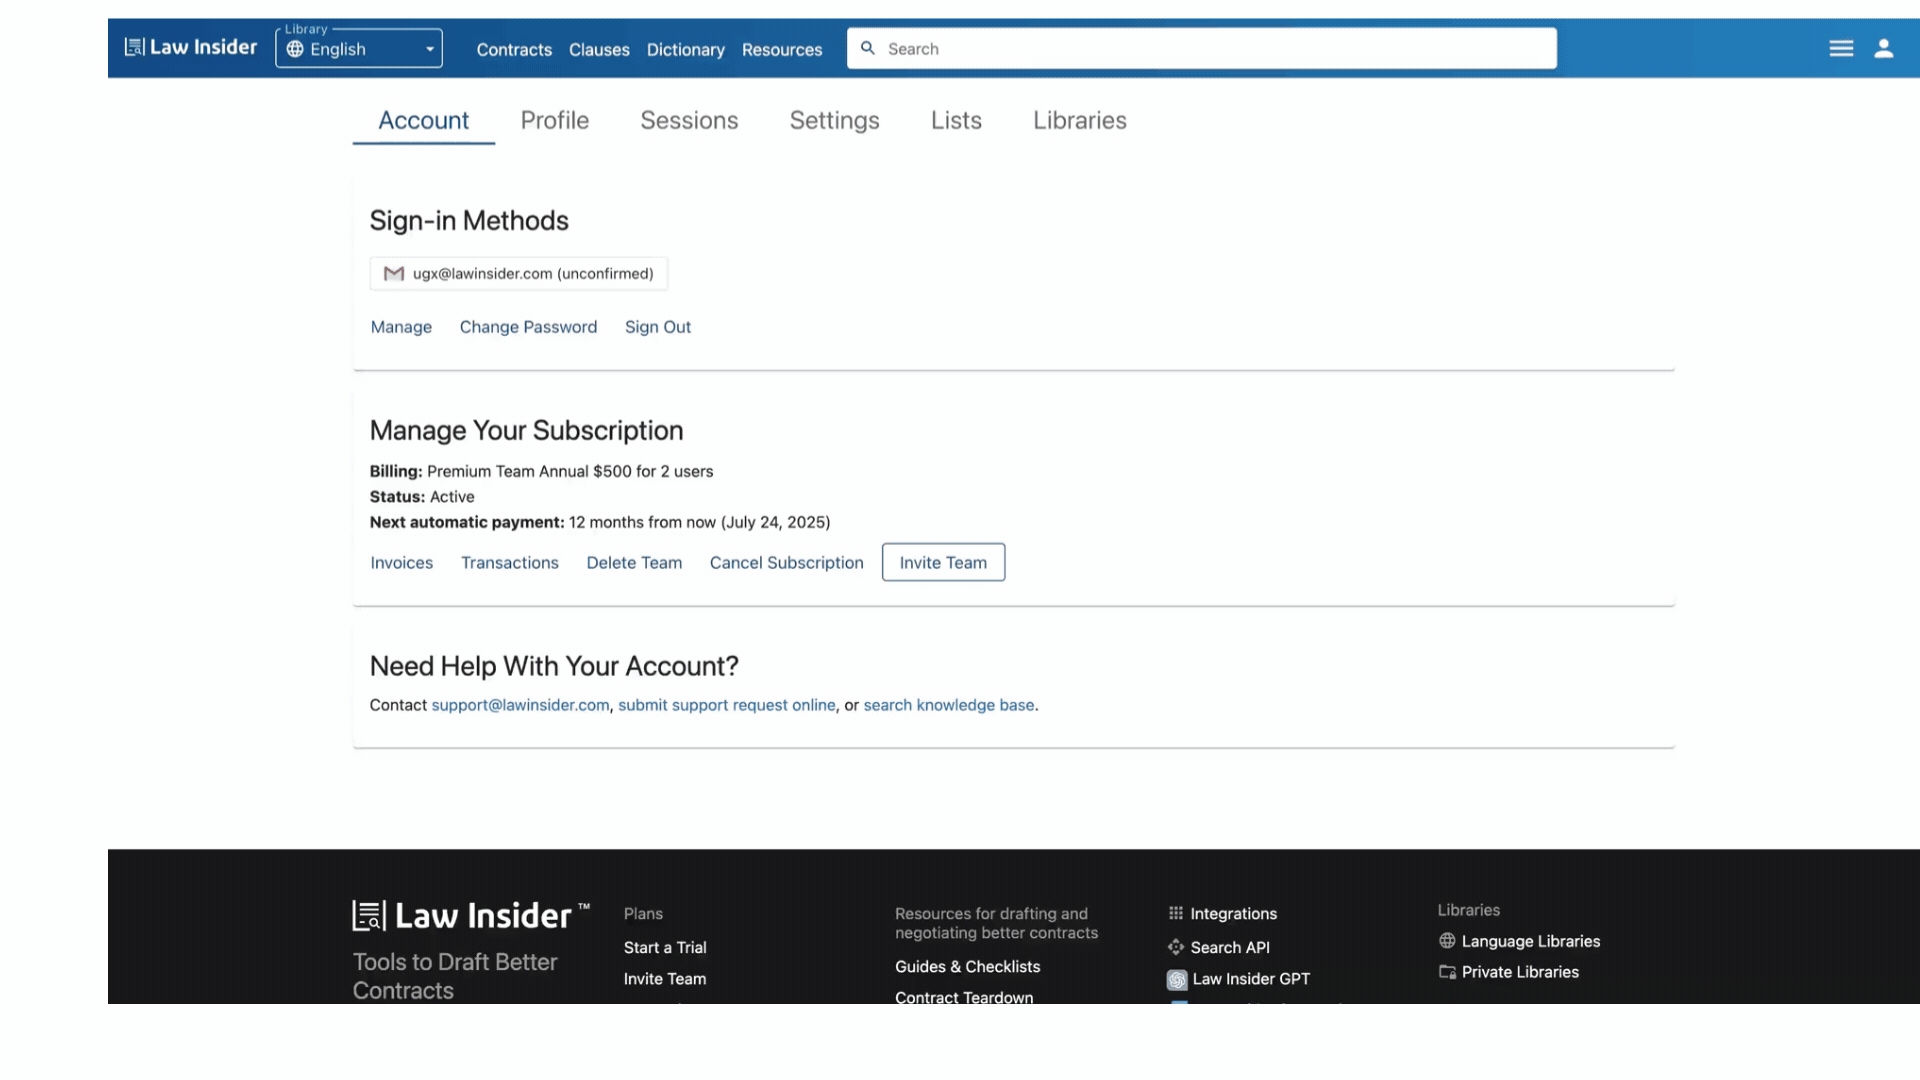
Task: Click the Cancel Subscription link
Action: pos(787,563)
